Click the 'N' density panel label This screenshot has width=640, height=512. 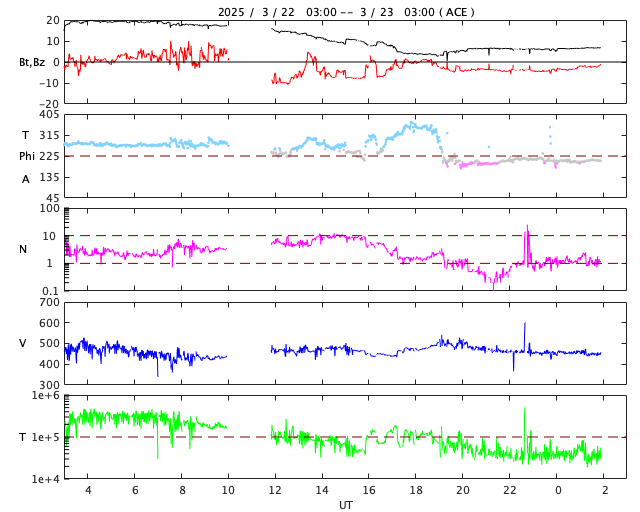coord(23,249)
